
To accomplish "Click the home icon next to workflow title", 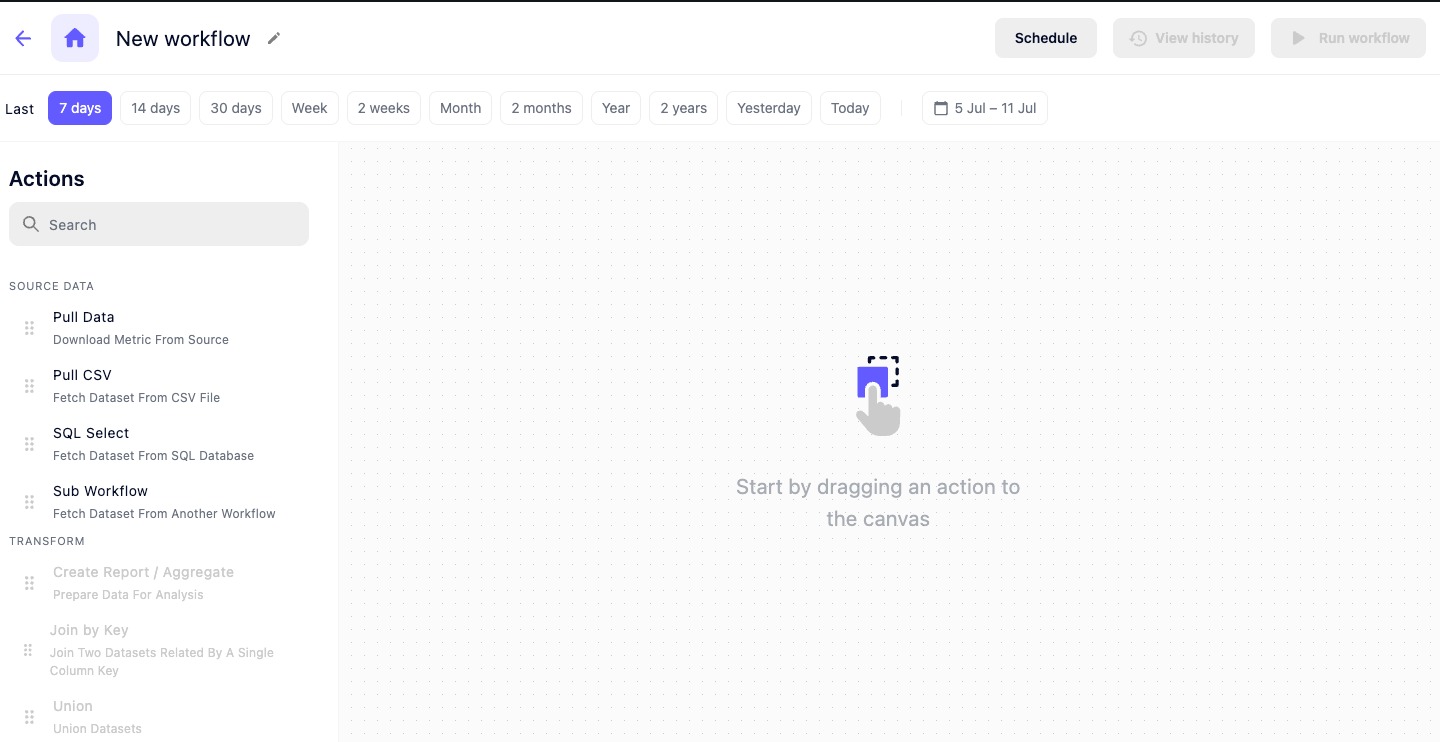I will pyautogui.click(x=74, y=37).
